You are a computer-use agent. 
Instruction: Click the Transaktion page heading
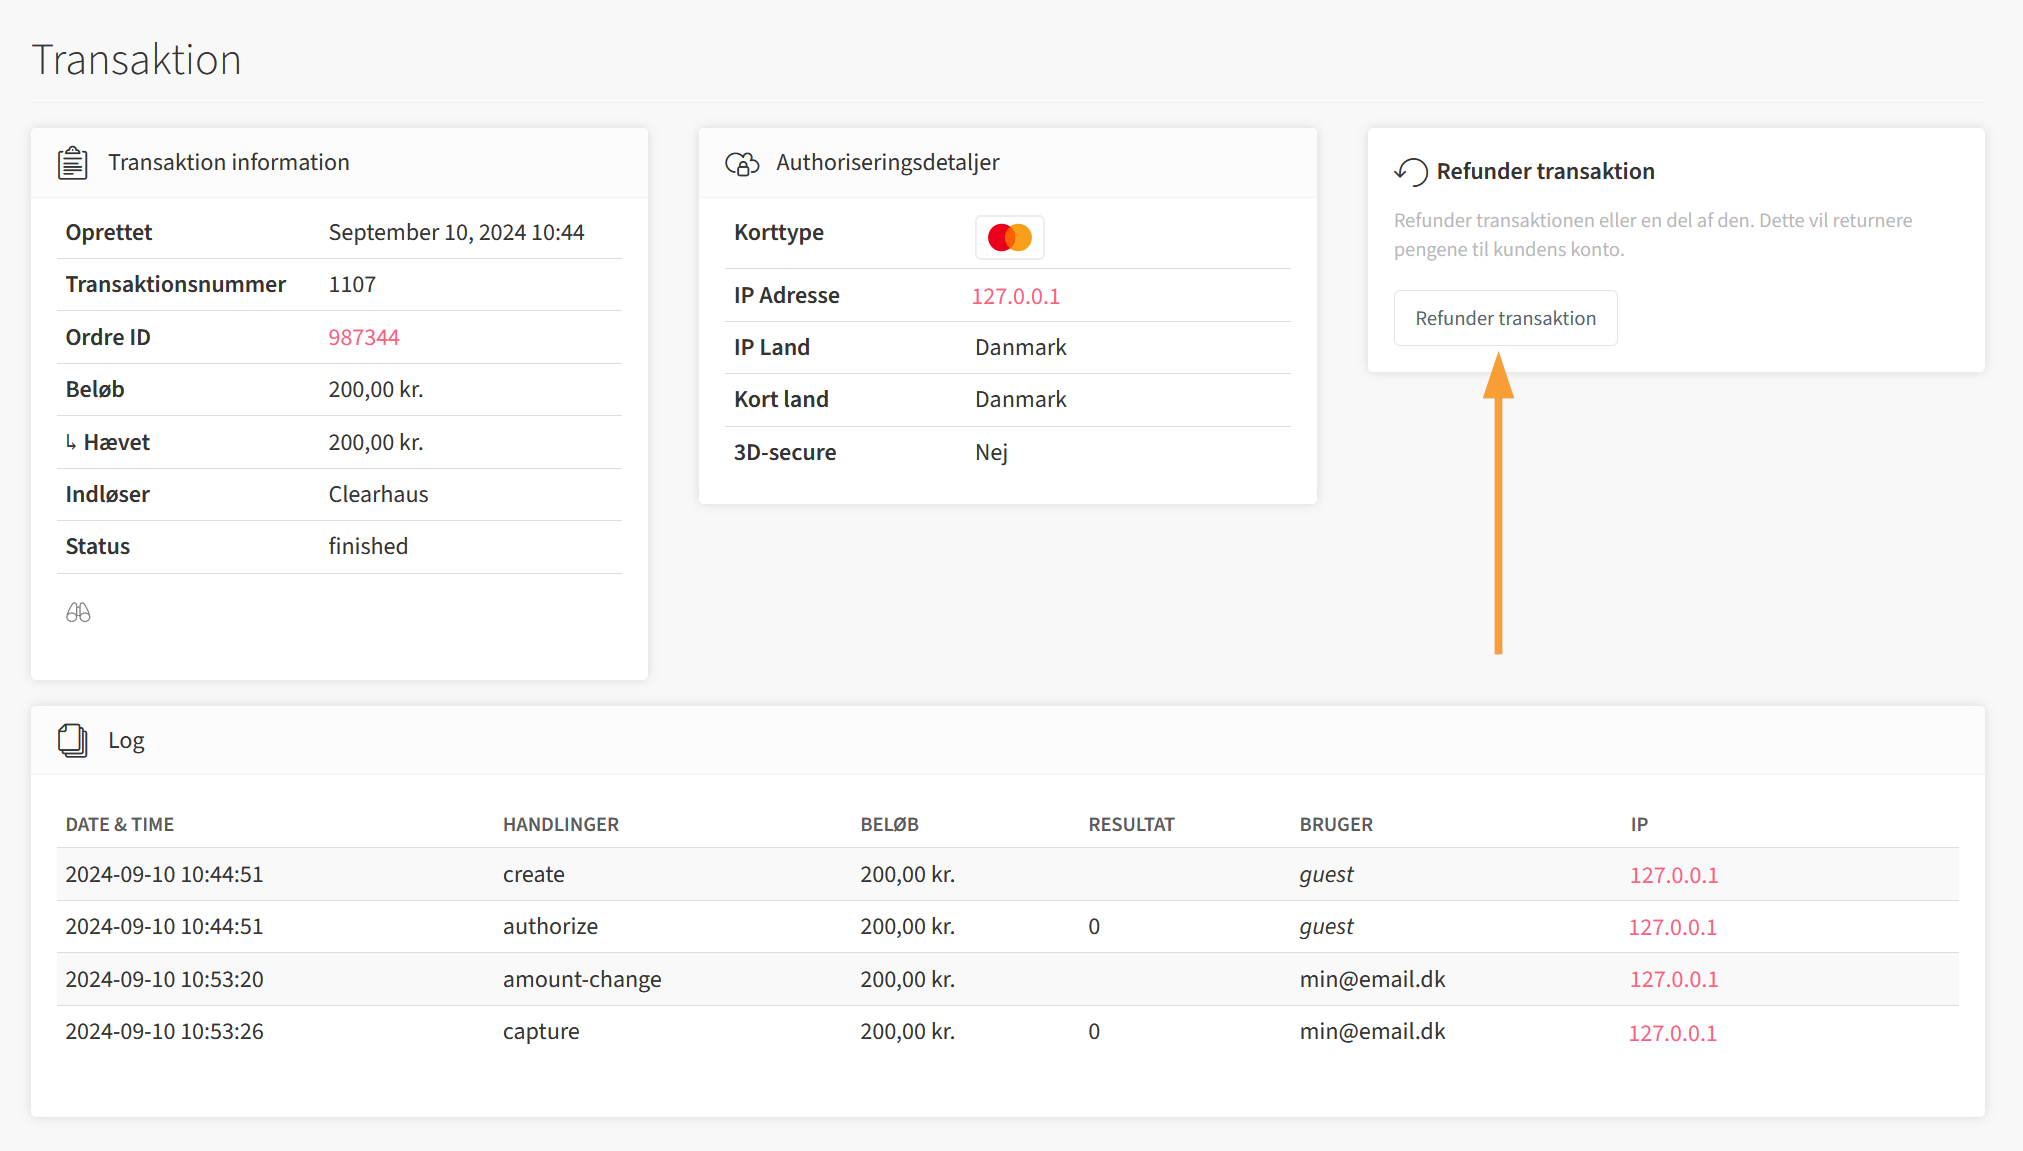pos(137,60)
